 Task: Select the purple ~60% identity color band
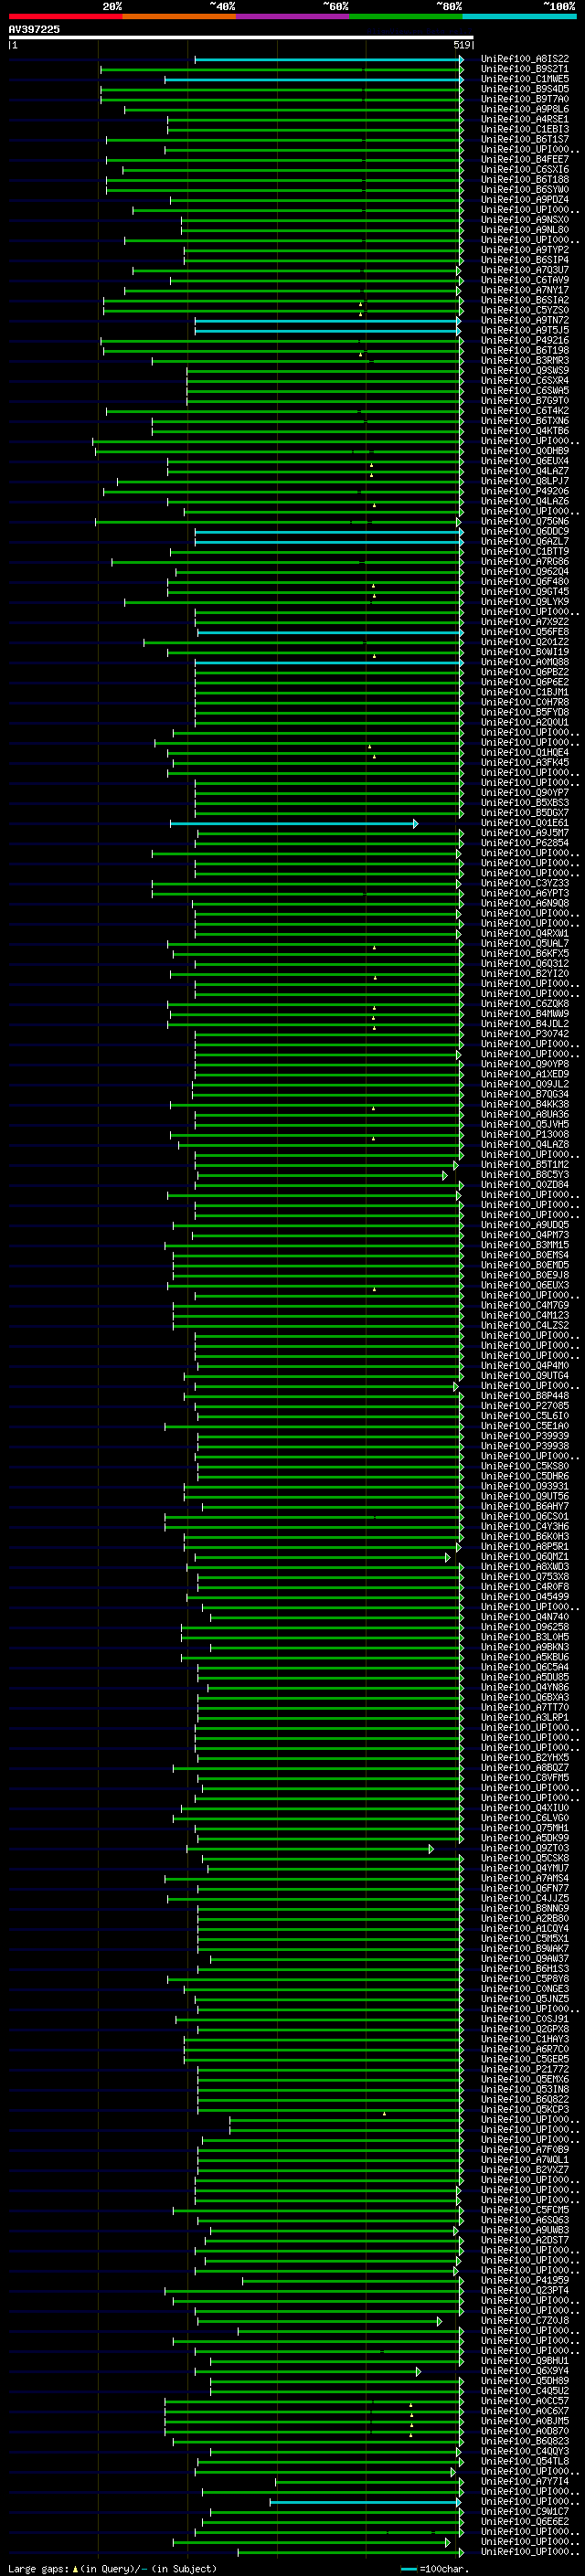[x=292, y=16]
